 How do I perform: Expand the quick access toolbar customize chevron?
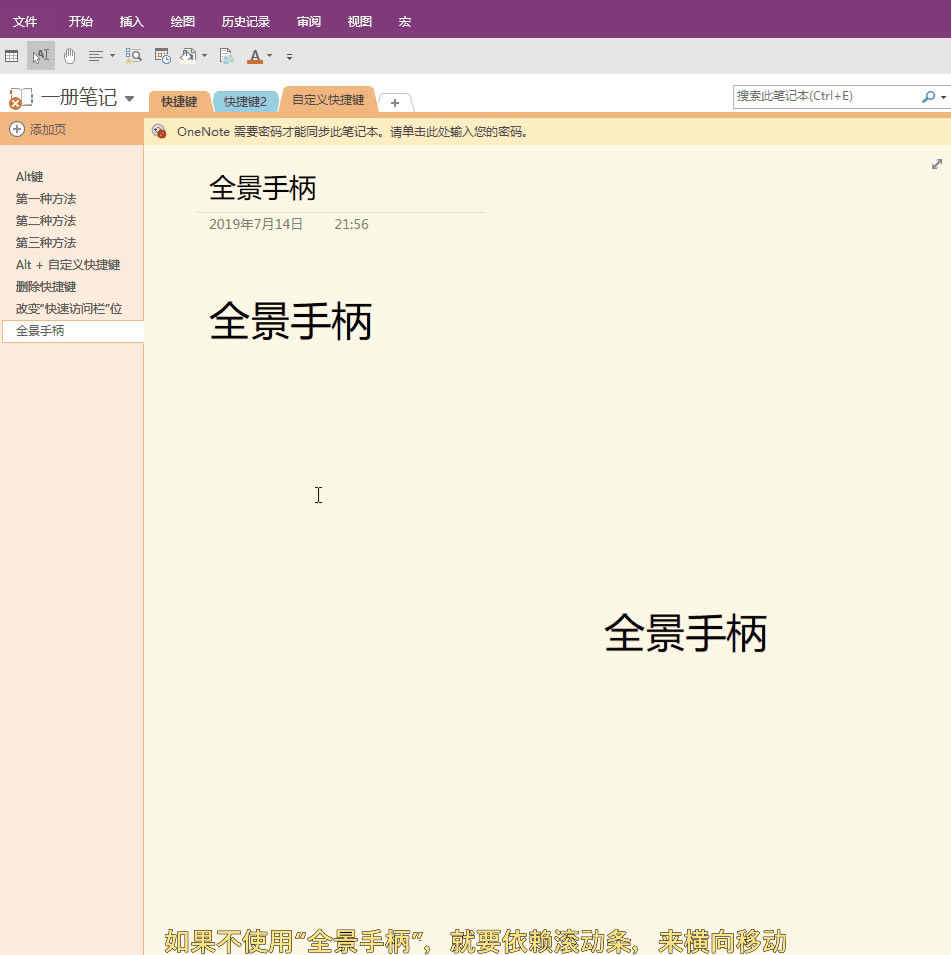click(x=289, y=57)
